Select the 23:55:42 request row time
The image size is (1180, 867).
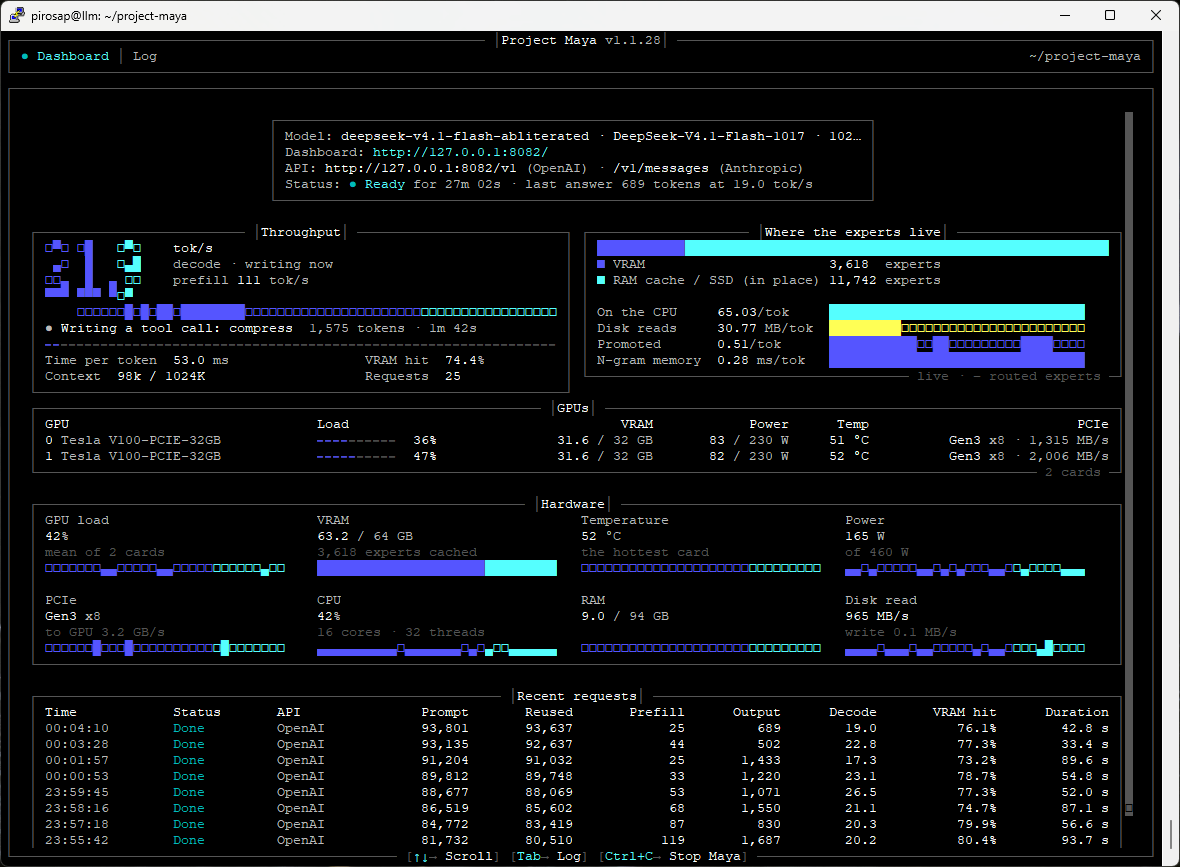click(x=77, y=841)
